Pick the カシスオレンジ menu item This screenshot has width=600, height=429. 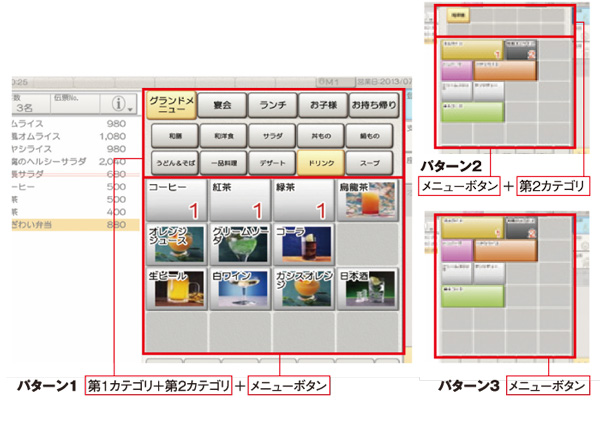(x=303, y=289)
